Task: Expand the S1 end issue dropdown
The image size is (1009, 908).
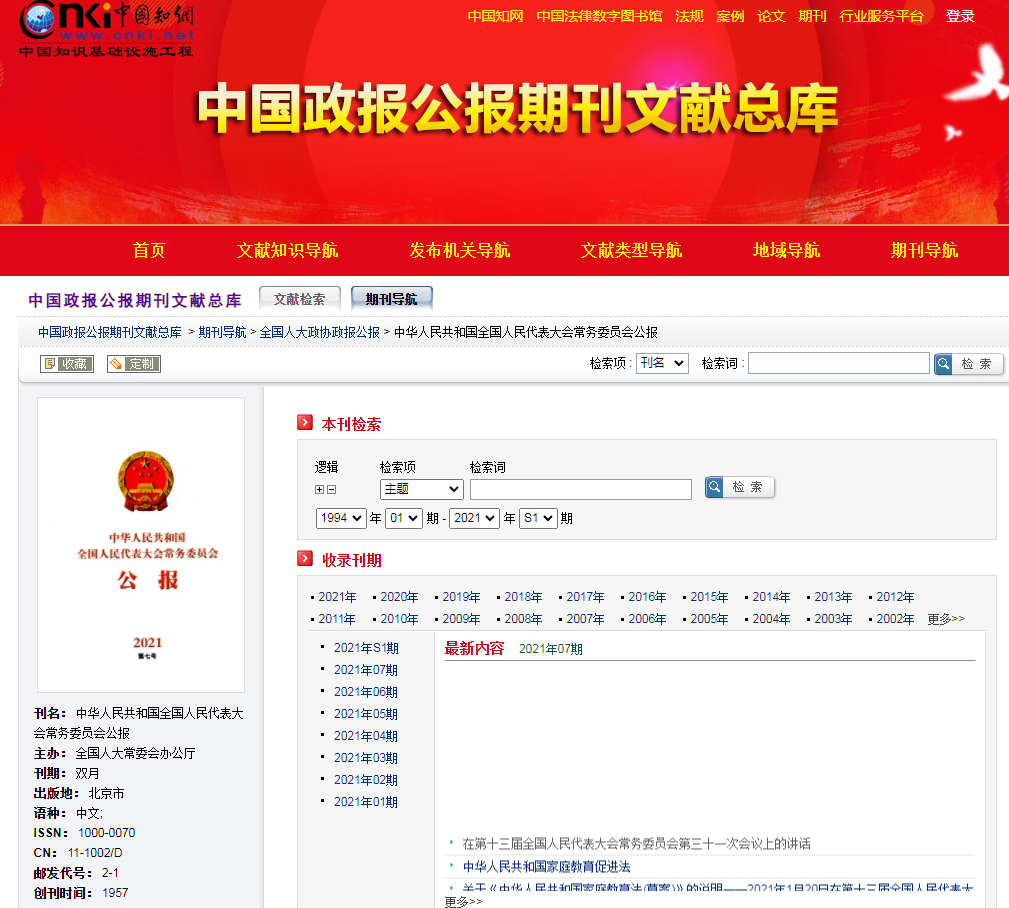Action: pos(537,518)
